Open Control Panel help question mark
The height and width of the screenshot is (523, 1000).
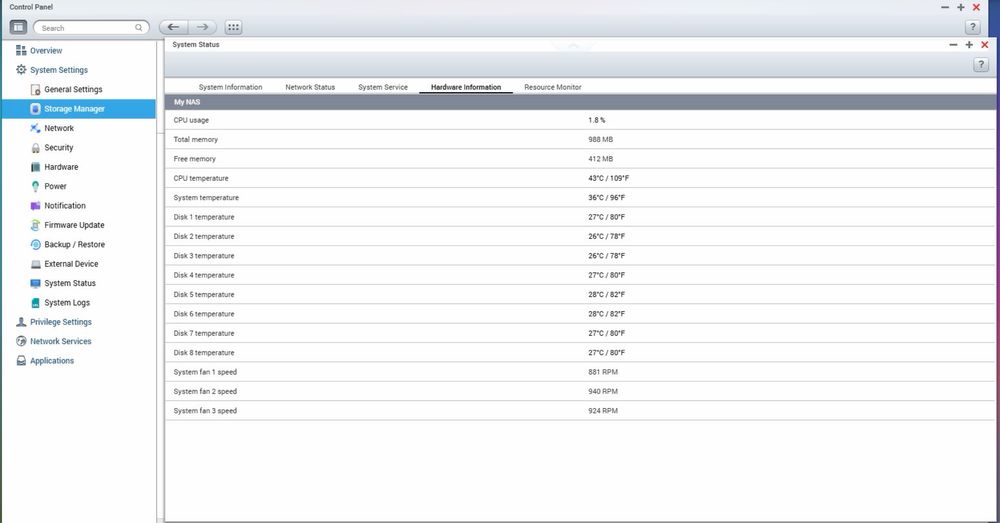[973, 27]
